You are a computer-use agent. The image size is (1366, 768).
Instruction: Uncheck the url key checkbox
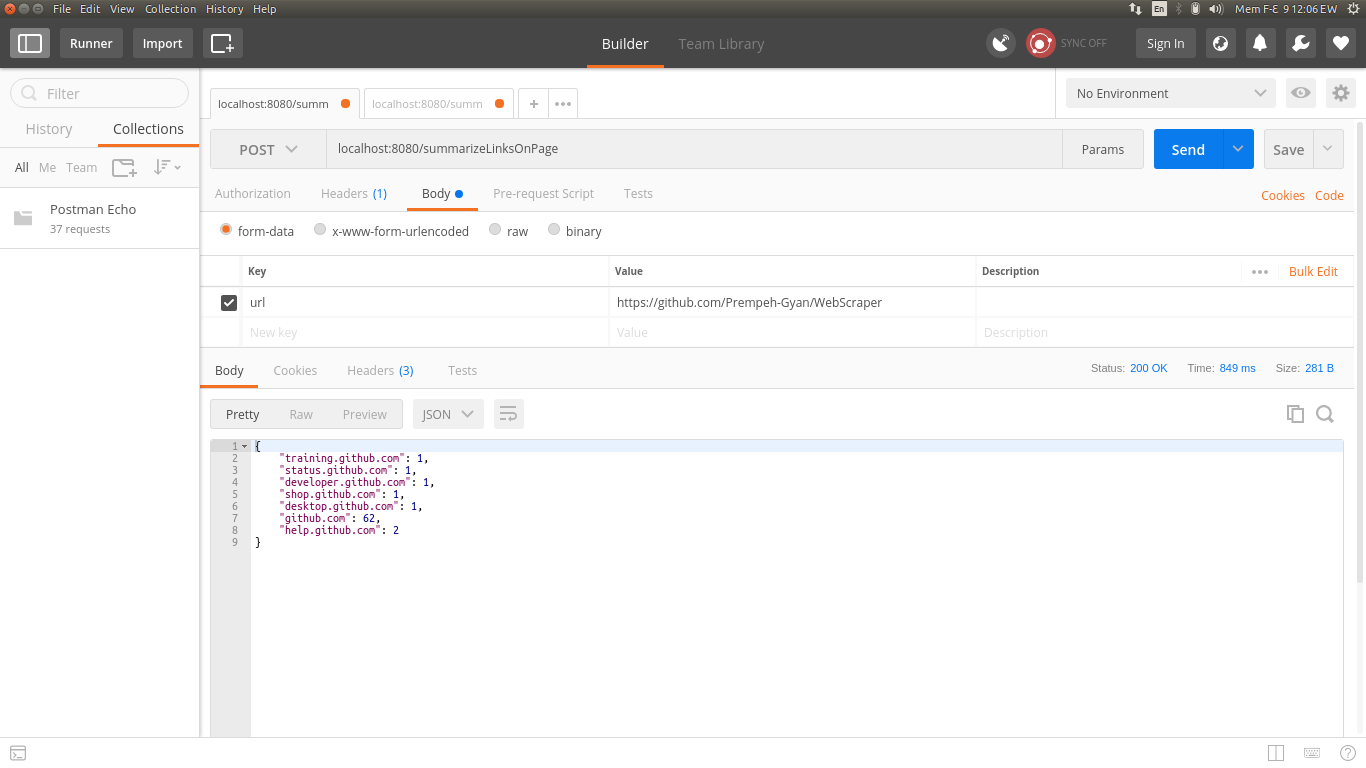pyautogui.click(x=229, y=302)
